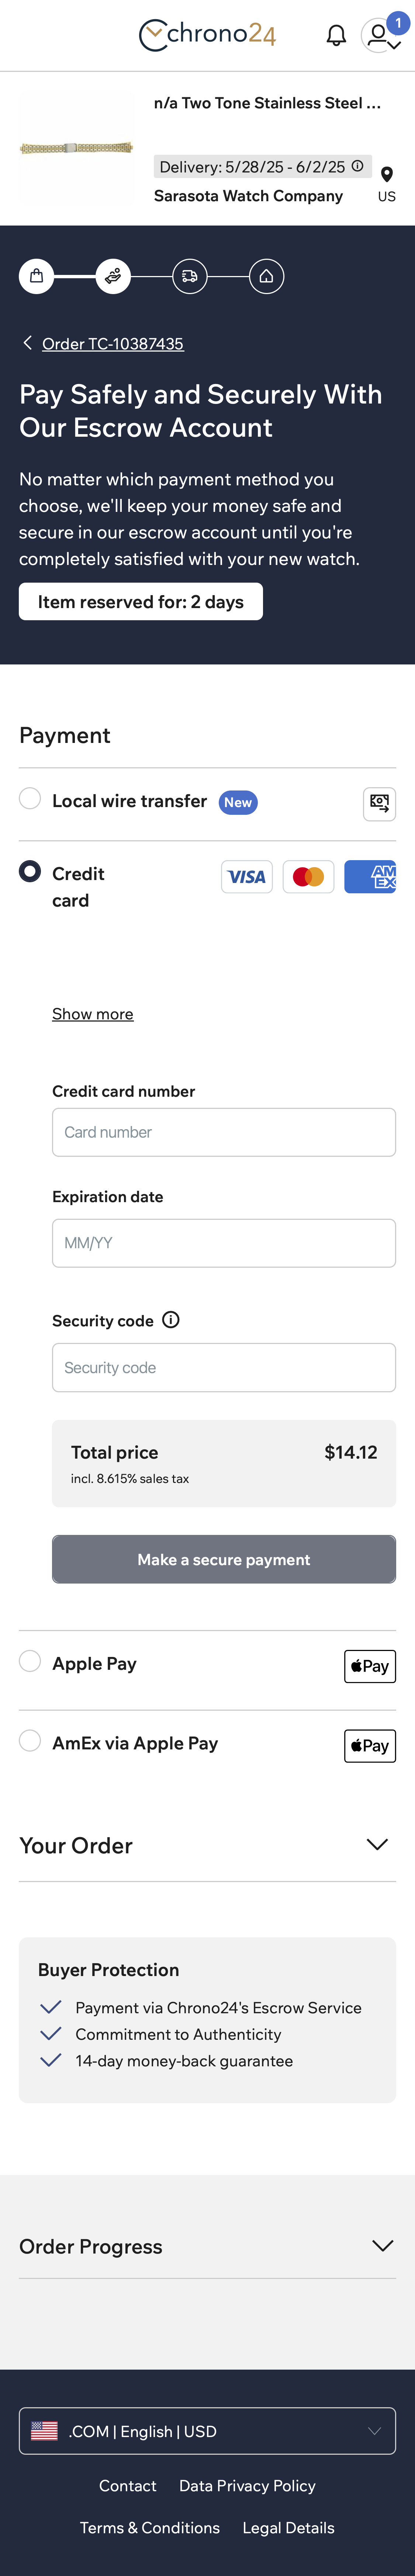Click the Credit card number field

click(x=224, y=1132)
